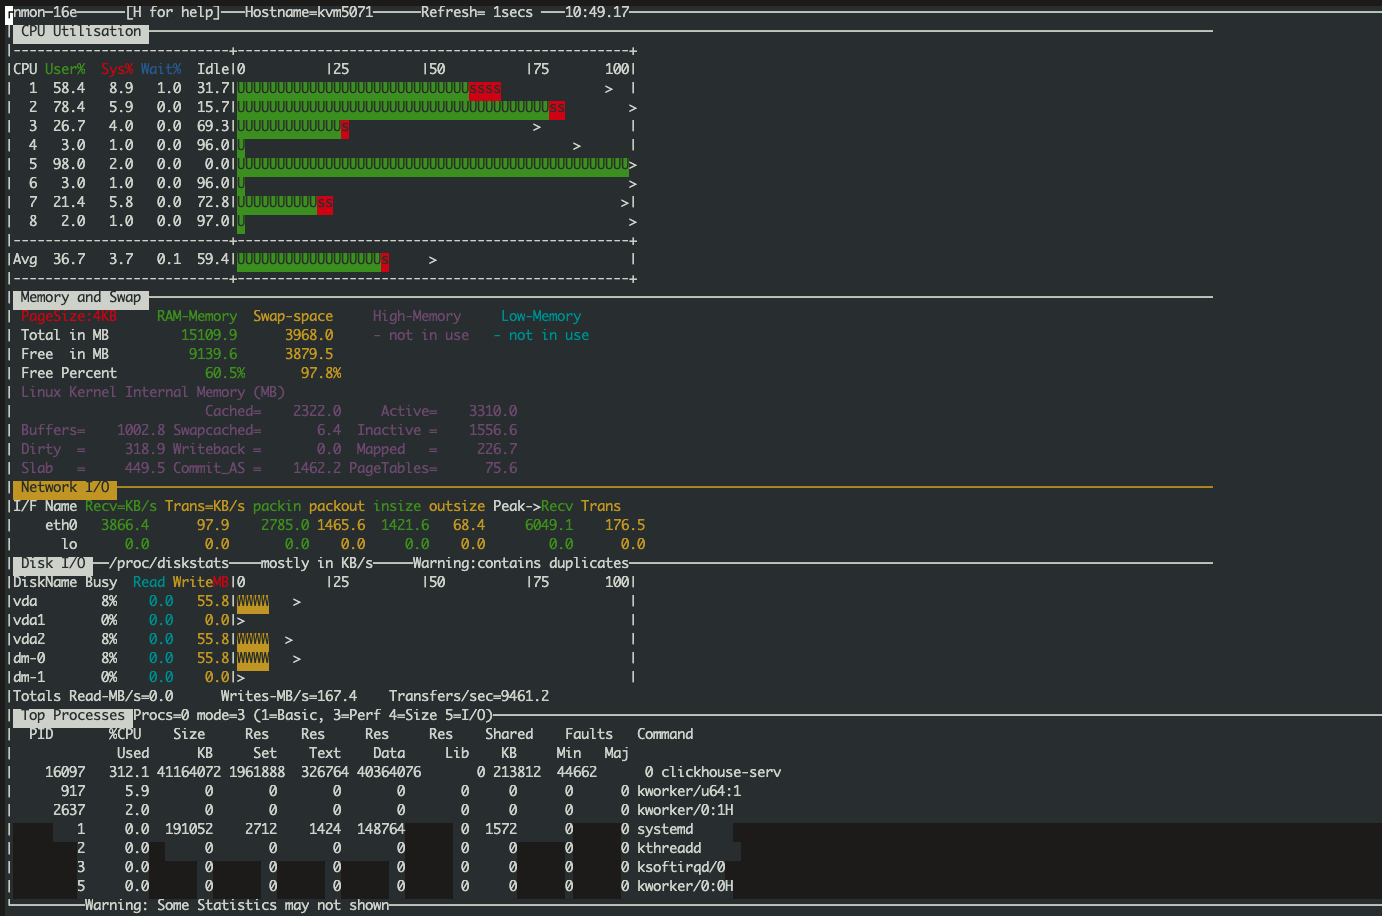Click the vda write activity bar
Viewport: 1382px width, 916px height.
point(253,602)
